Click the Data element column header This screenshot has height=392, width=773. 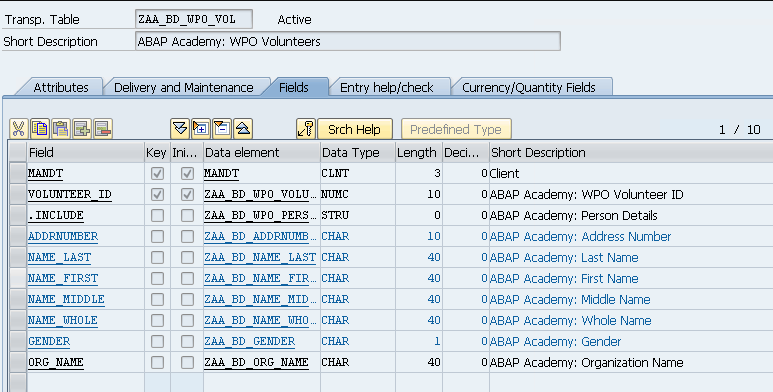262,152
